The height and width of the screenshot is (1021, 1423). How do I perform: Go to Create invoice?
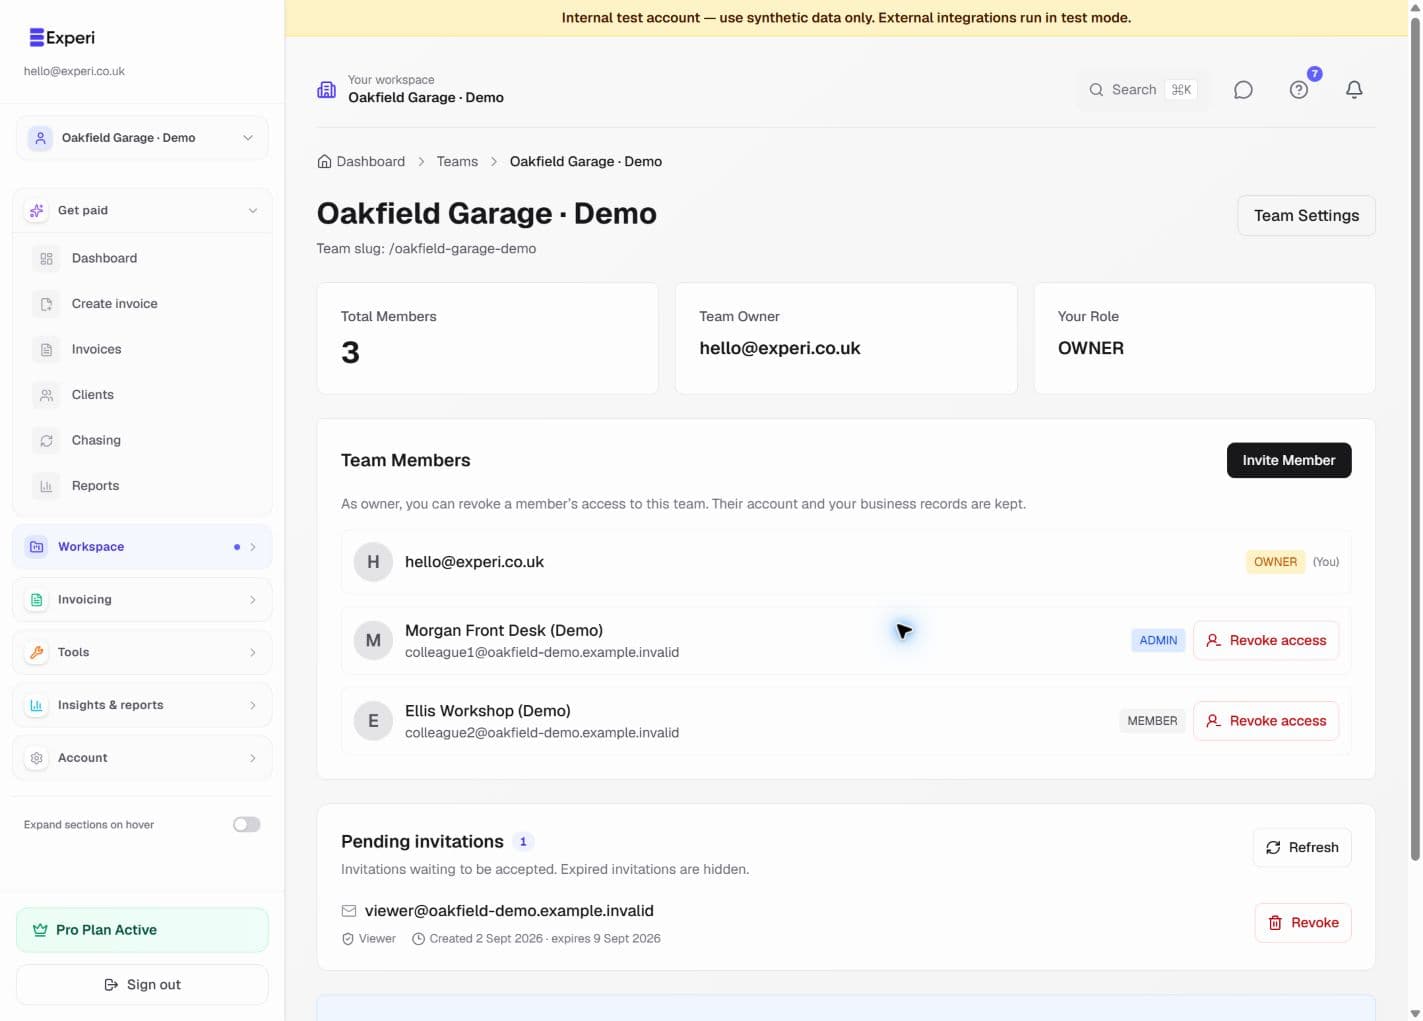(142, 304)
